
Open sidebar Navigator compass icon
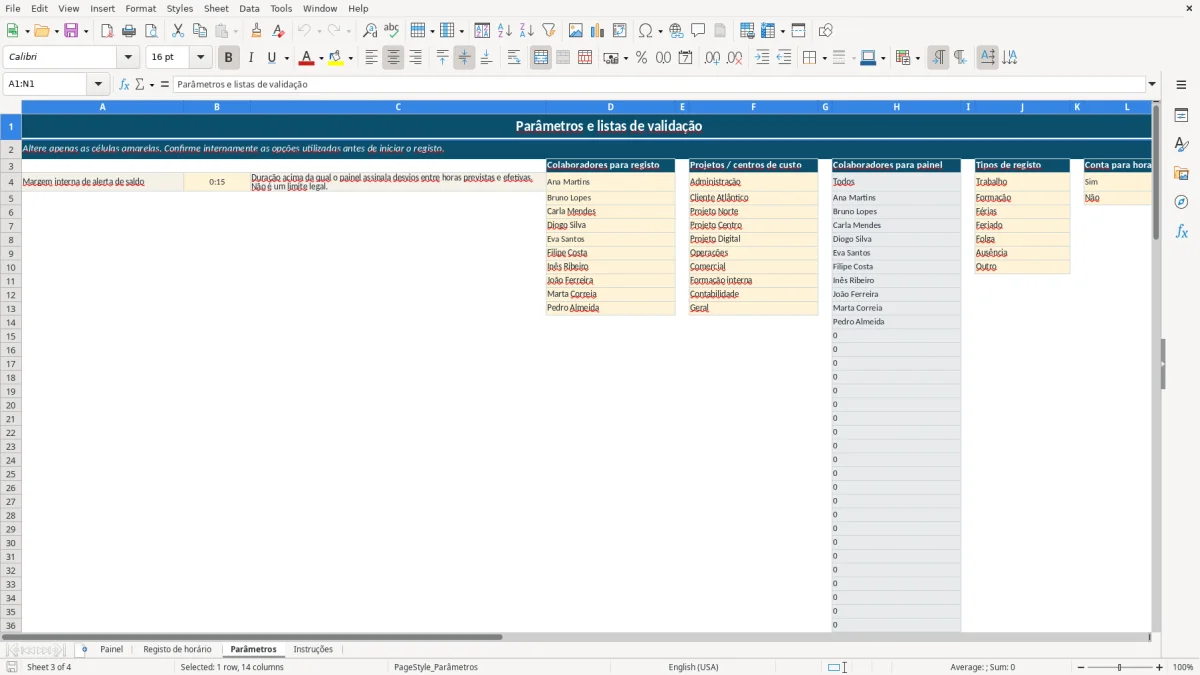pos(1181,202)
